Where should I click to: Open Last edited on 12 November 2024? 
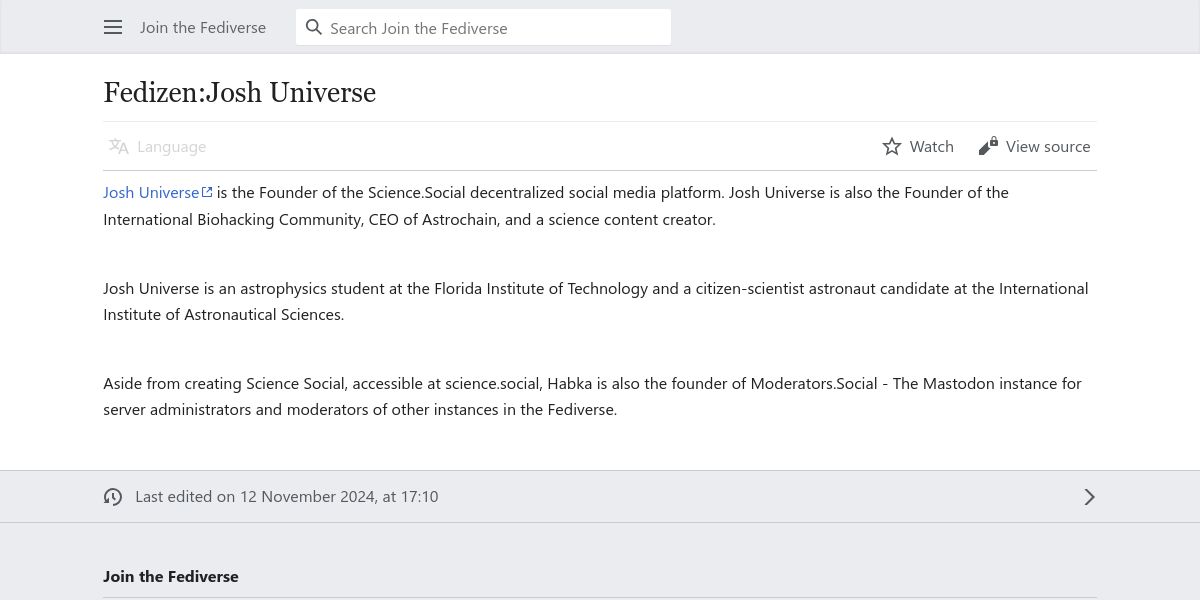point(286,497)
